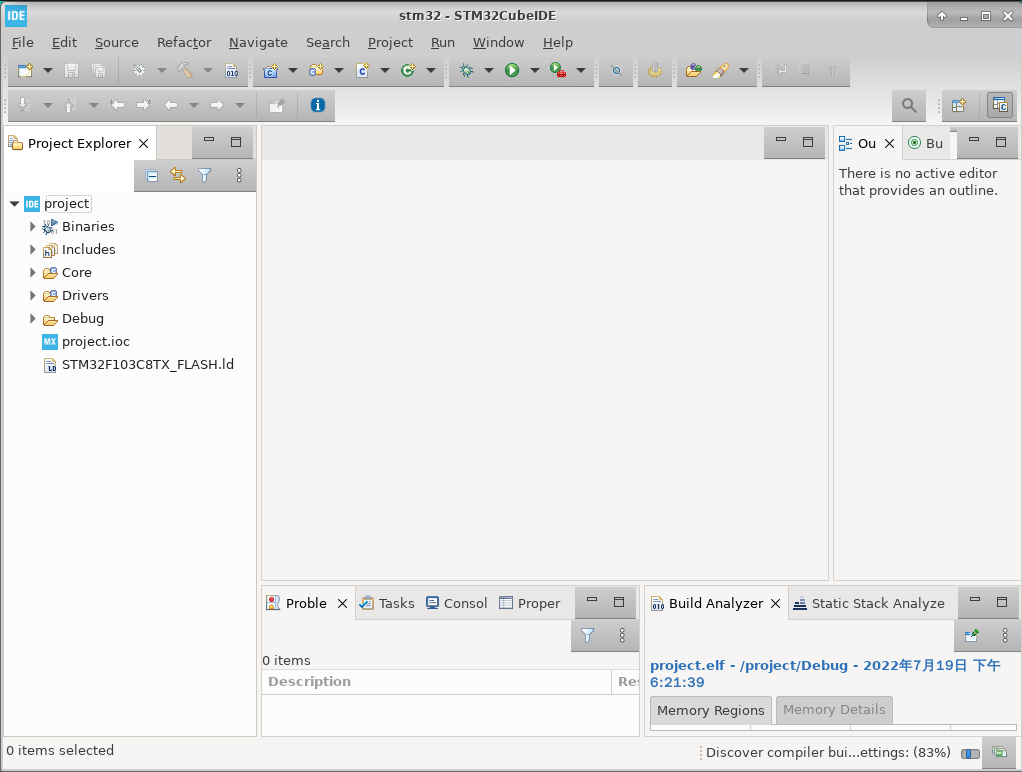The height and width of the screenshot is (772, 1022).
Task: Maximize the editor area
Action: click(x=808, y=141)
